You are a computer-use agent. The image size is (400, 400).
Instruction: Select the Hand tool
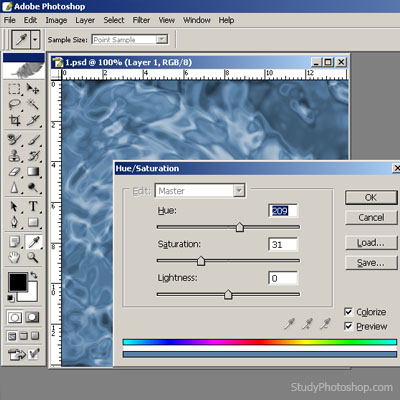(14, 257)
